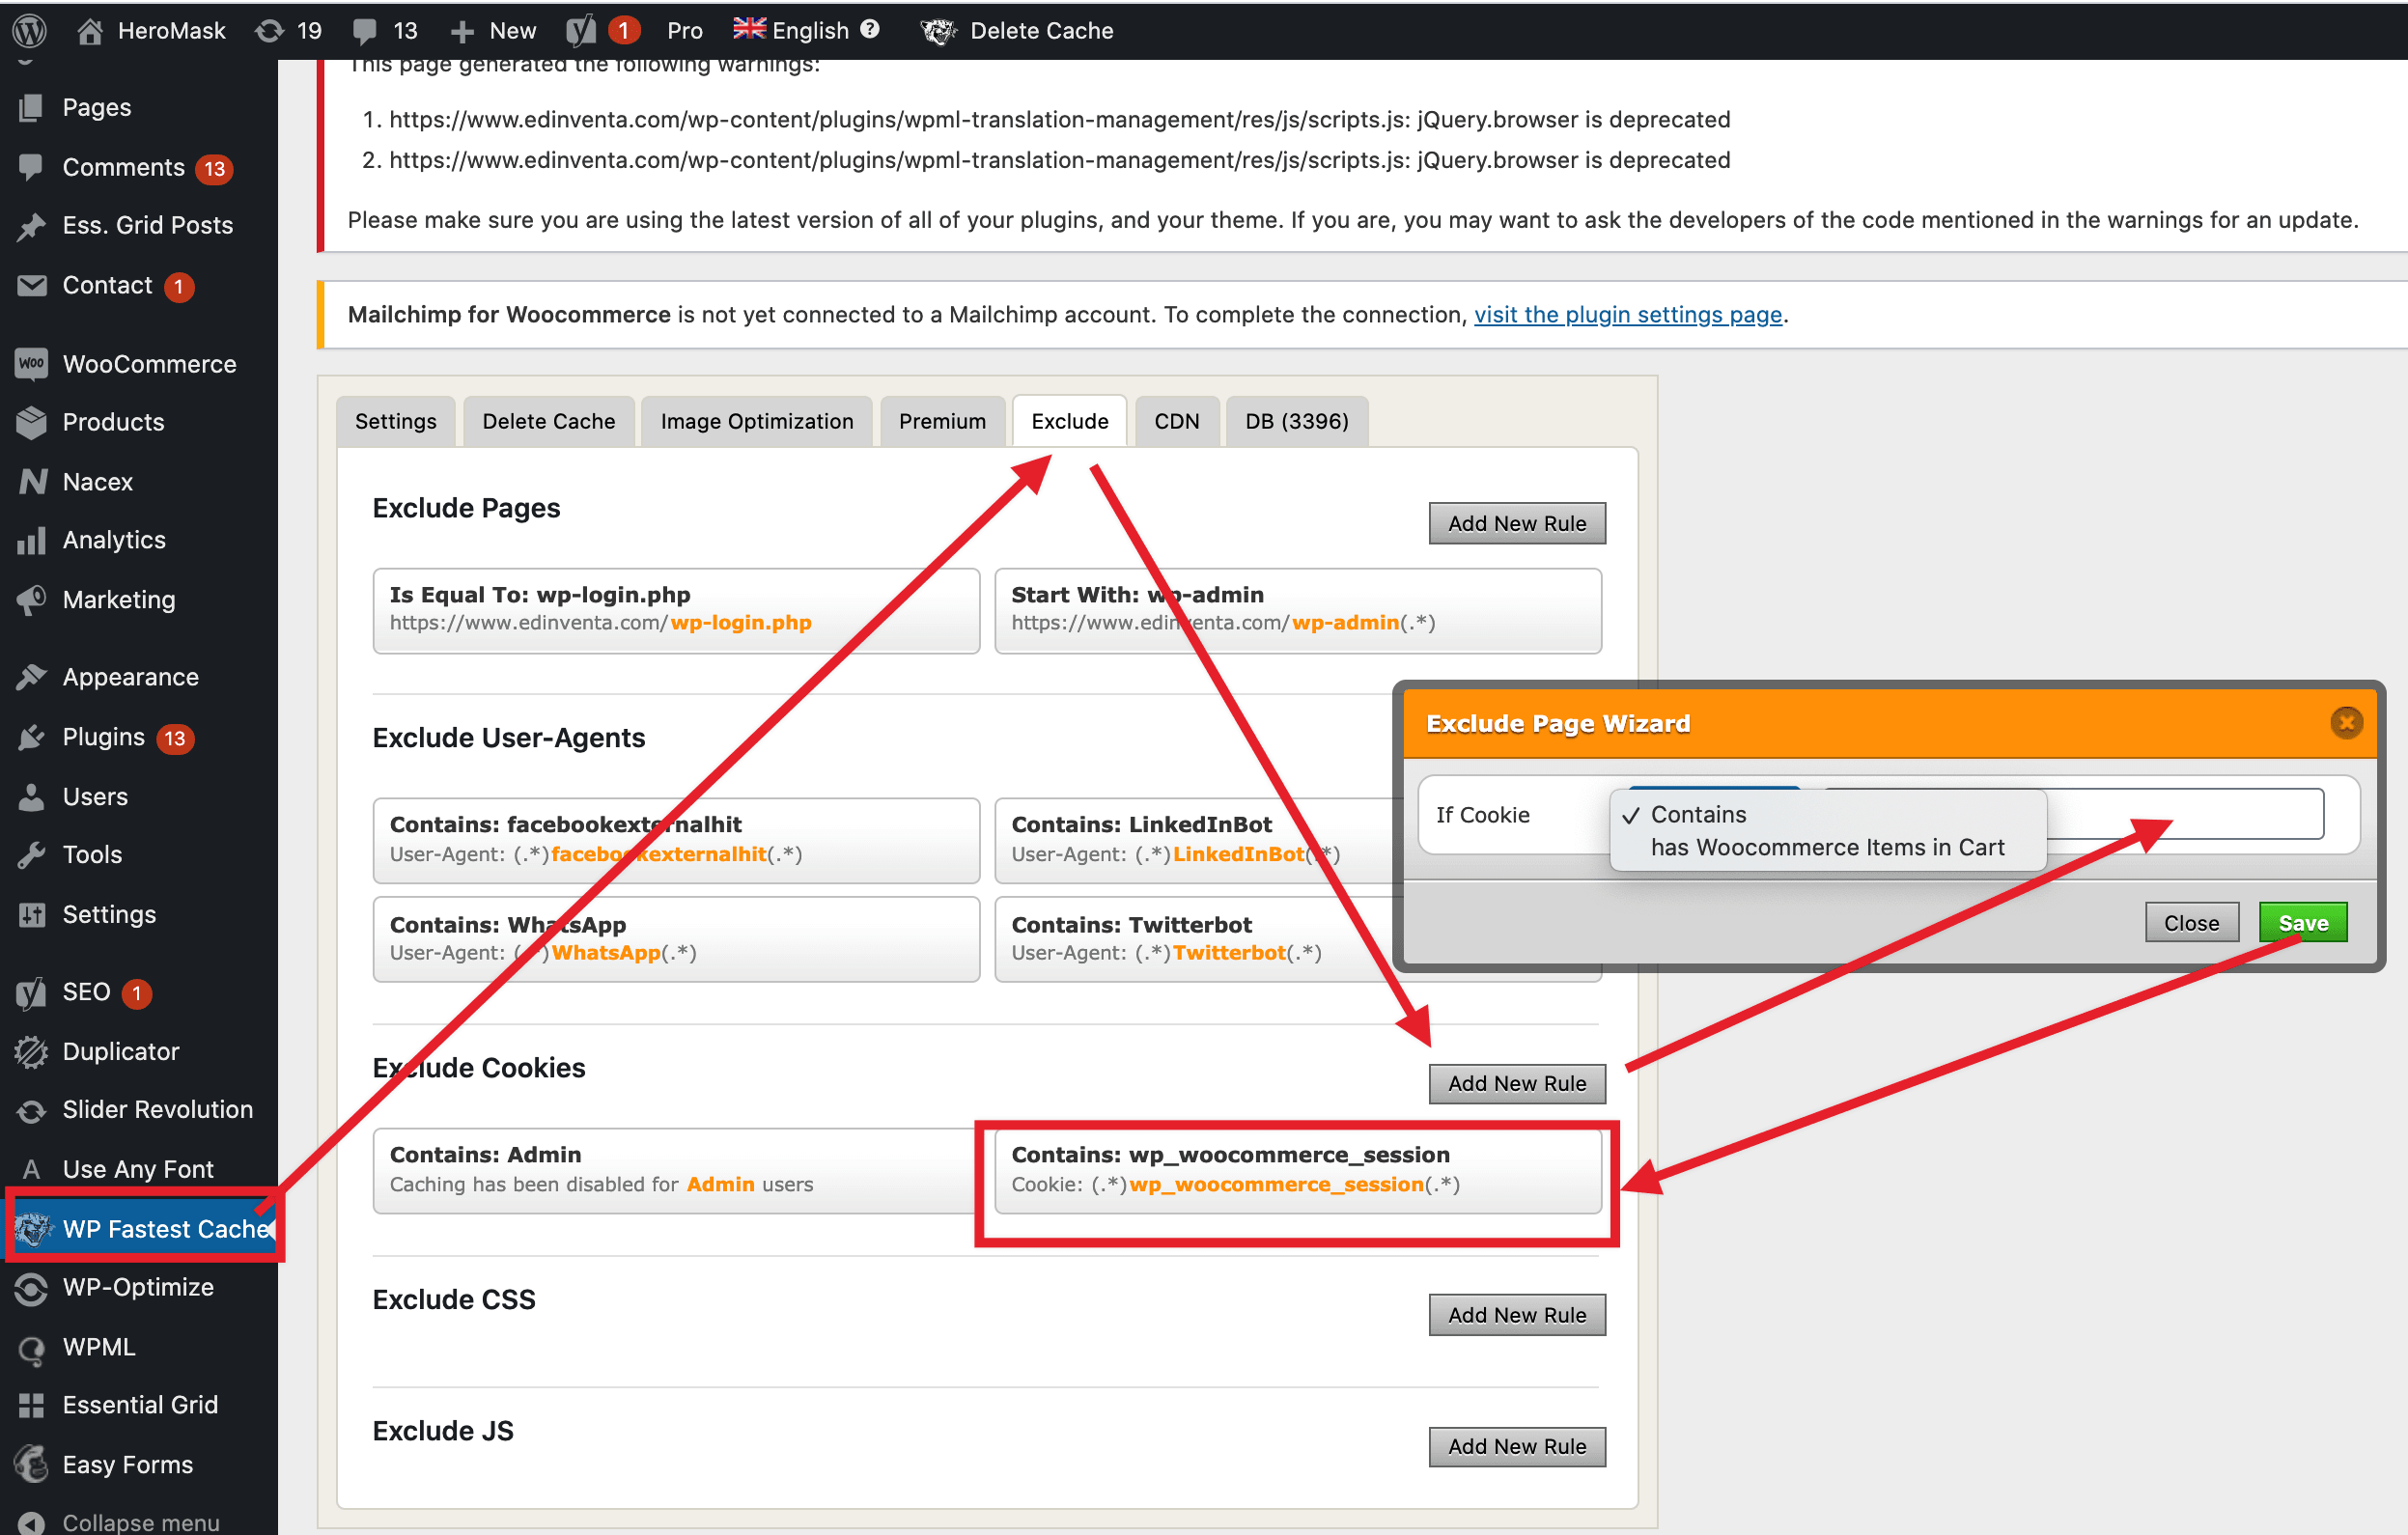Open the Contains Admin cookie rule
The width and height of the screenshot is (2408, 1535).
[676, 1170]
